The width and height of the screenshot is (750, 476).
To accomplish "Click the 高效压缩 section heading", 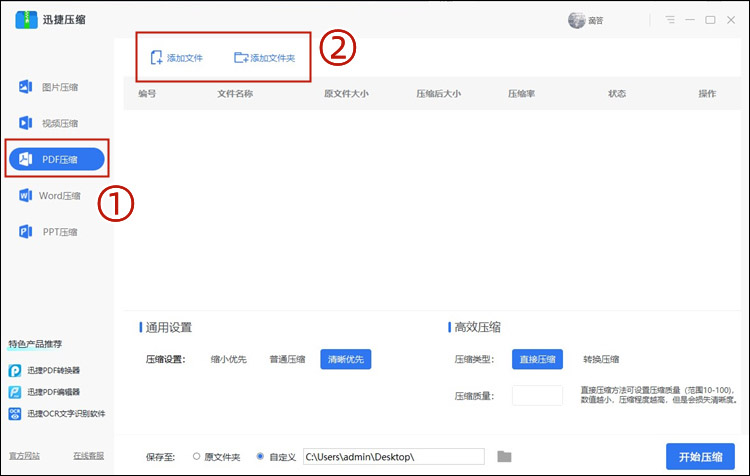I will click(x=477, y=327).
